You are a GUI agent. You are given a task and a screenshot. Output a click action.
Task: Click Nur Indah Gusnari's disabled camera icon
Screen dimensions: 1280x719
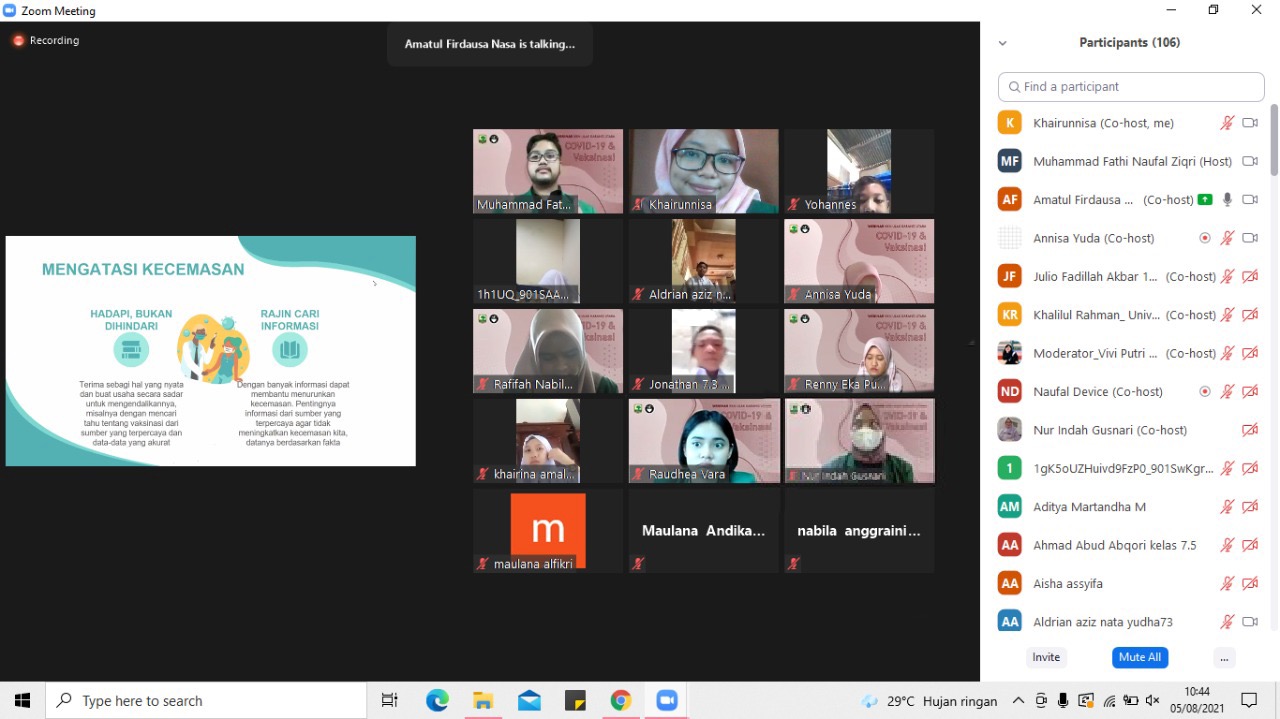pos(1249,430)
